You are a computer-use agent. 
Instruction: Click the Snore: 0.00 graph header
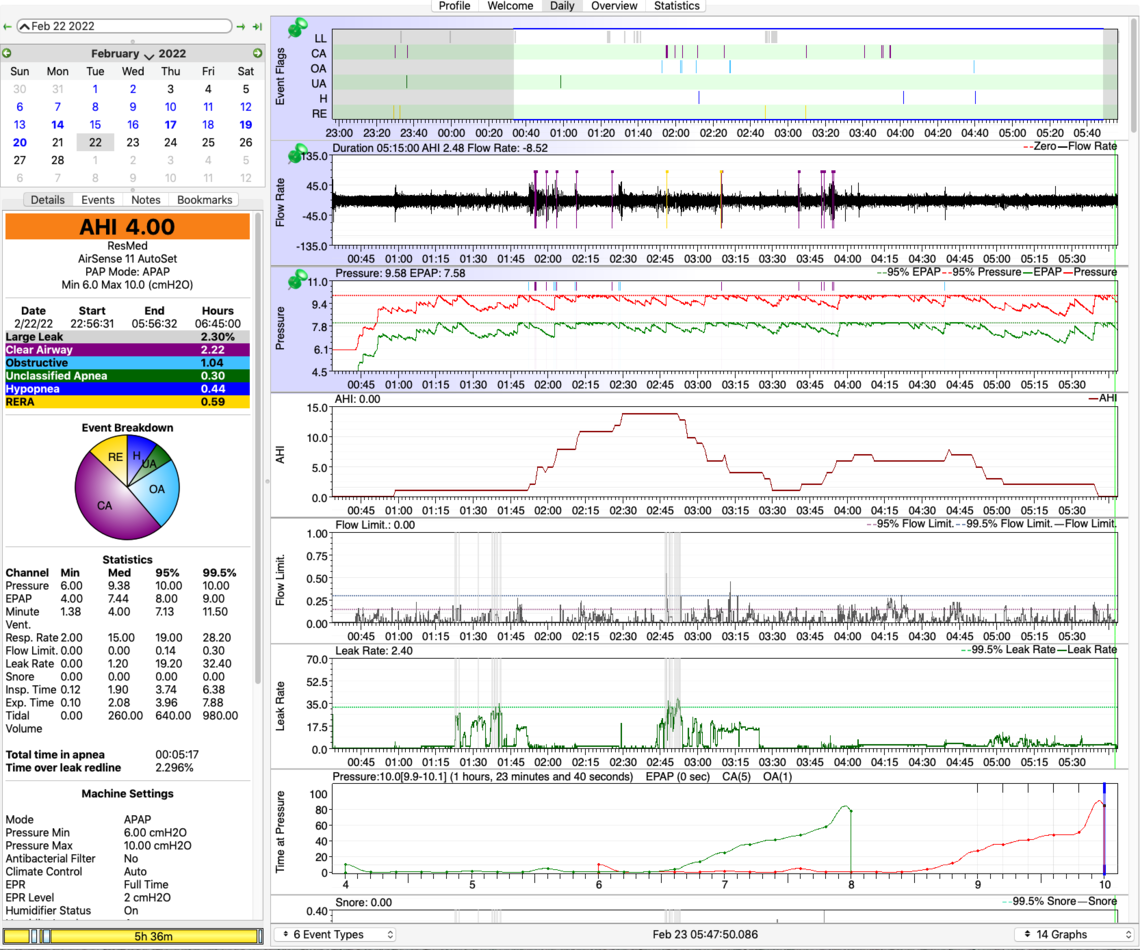364,902
